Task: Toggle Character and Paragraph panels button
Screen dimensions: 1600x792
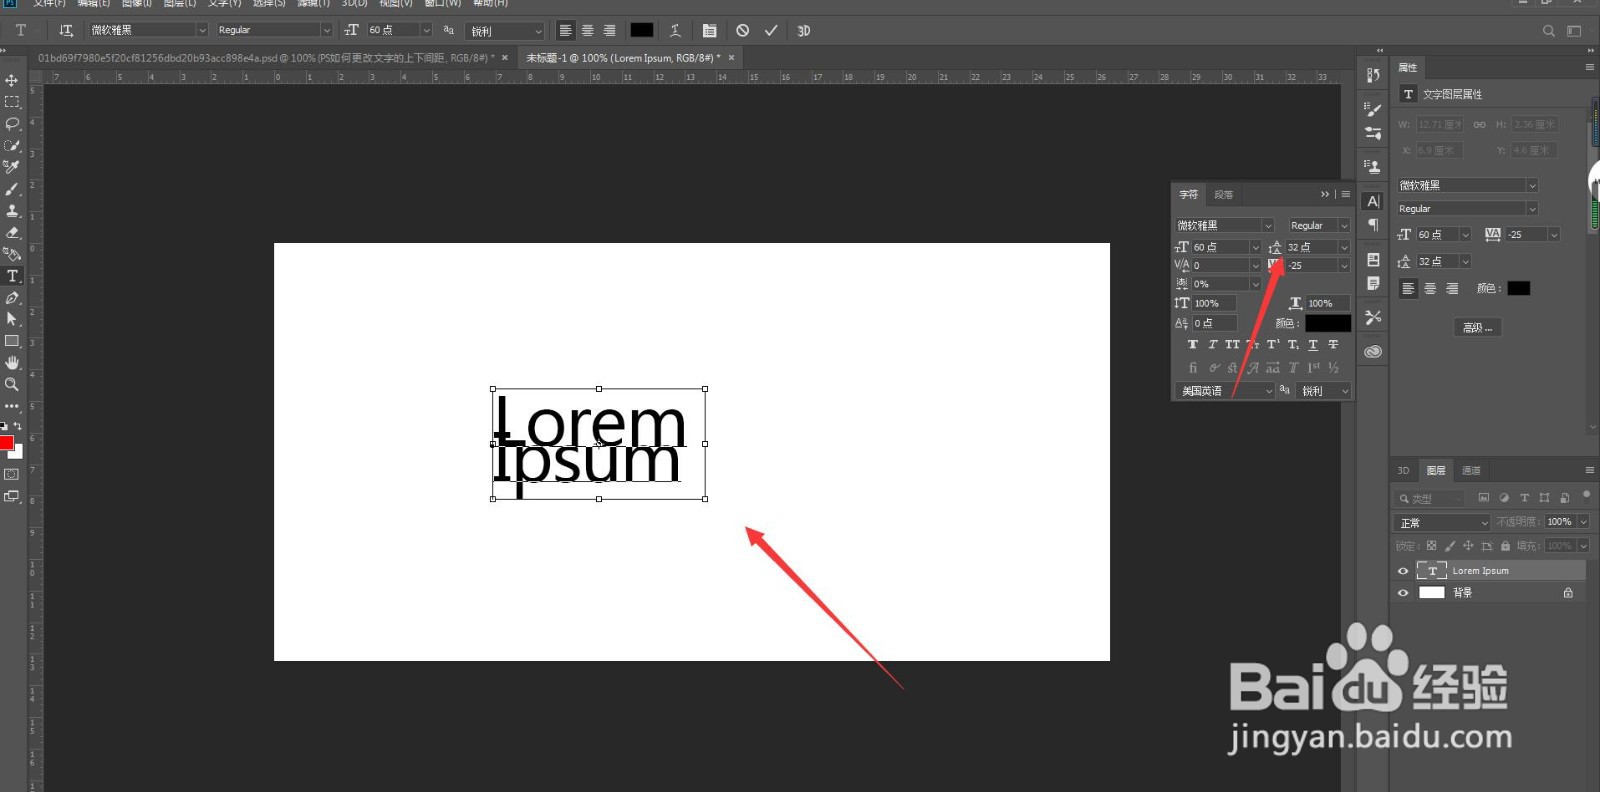Action: pyautogui.click(x=709, y=30)
